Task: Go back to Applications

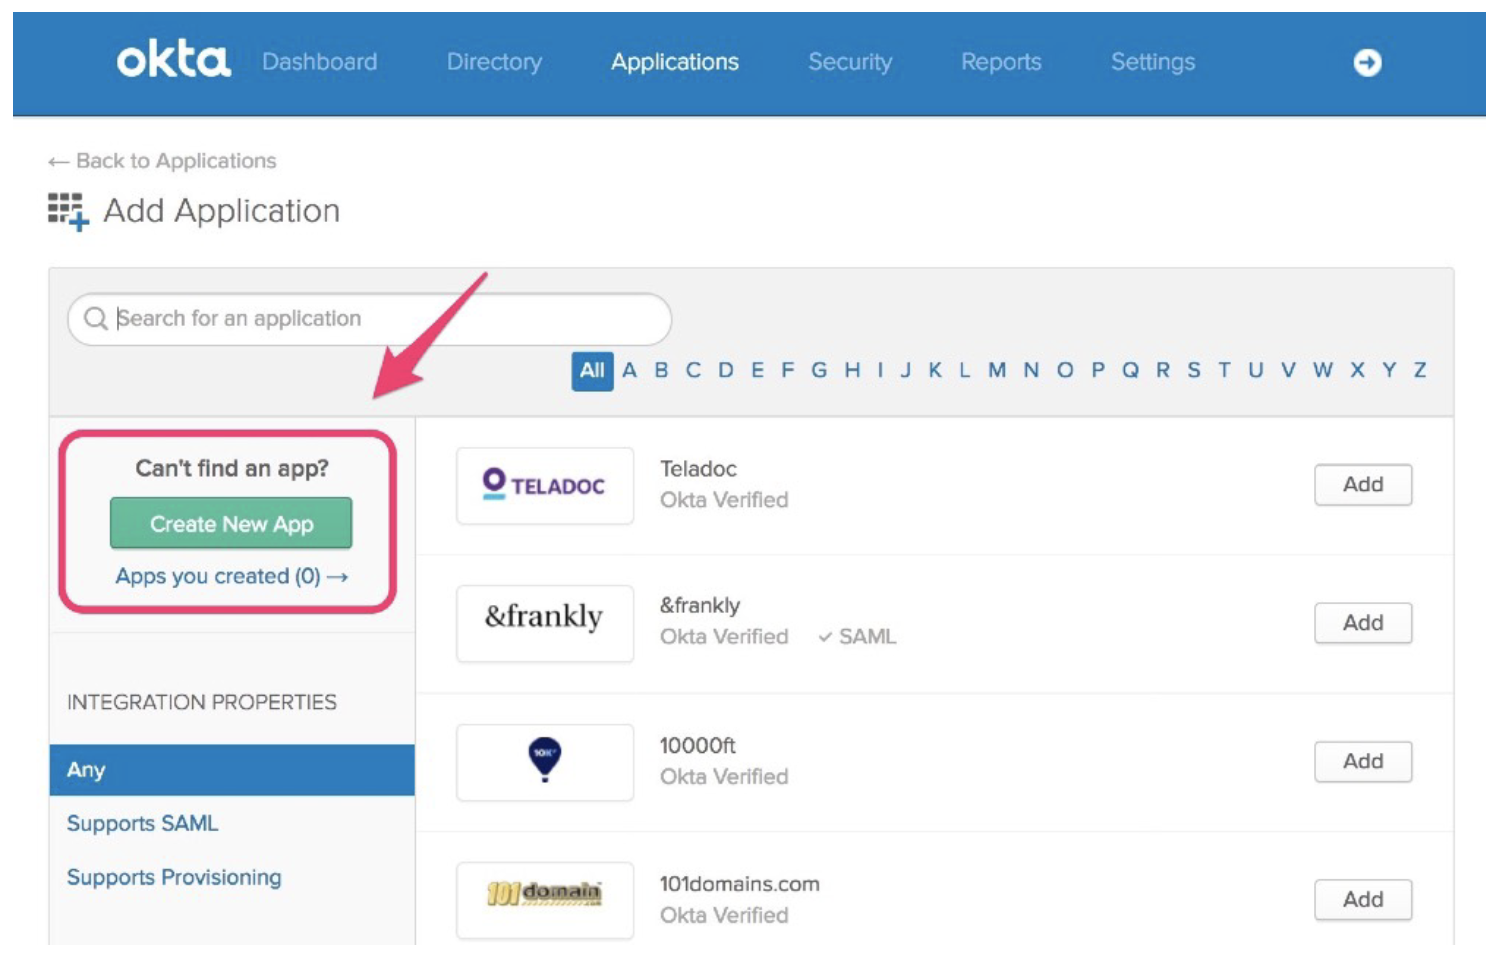Action: tap(162, 161)
